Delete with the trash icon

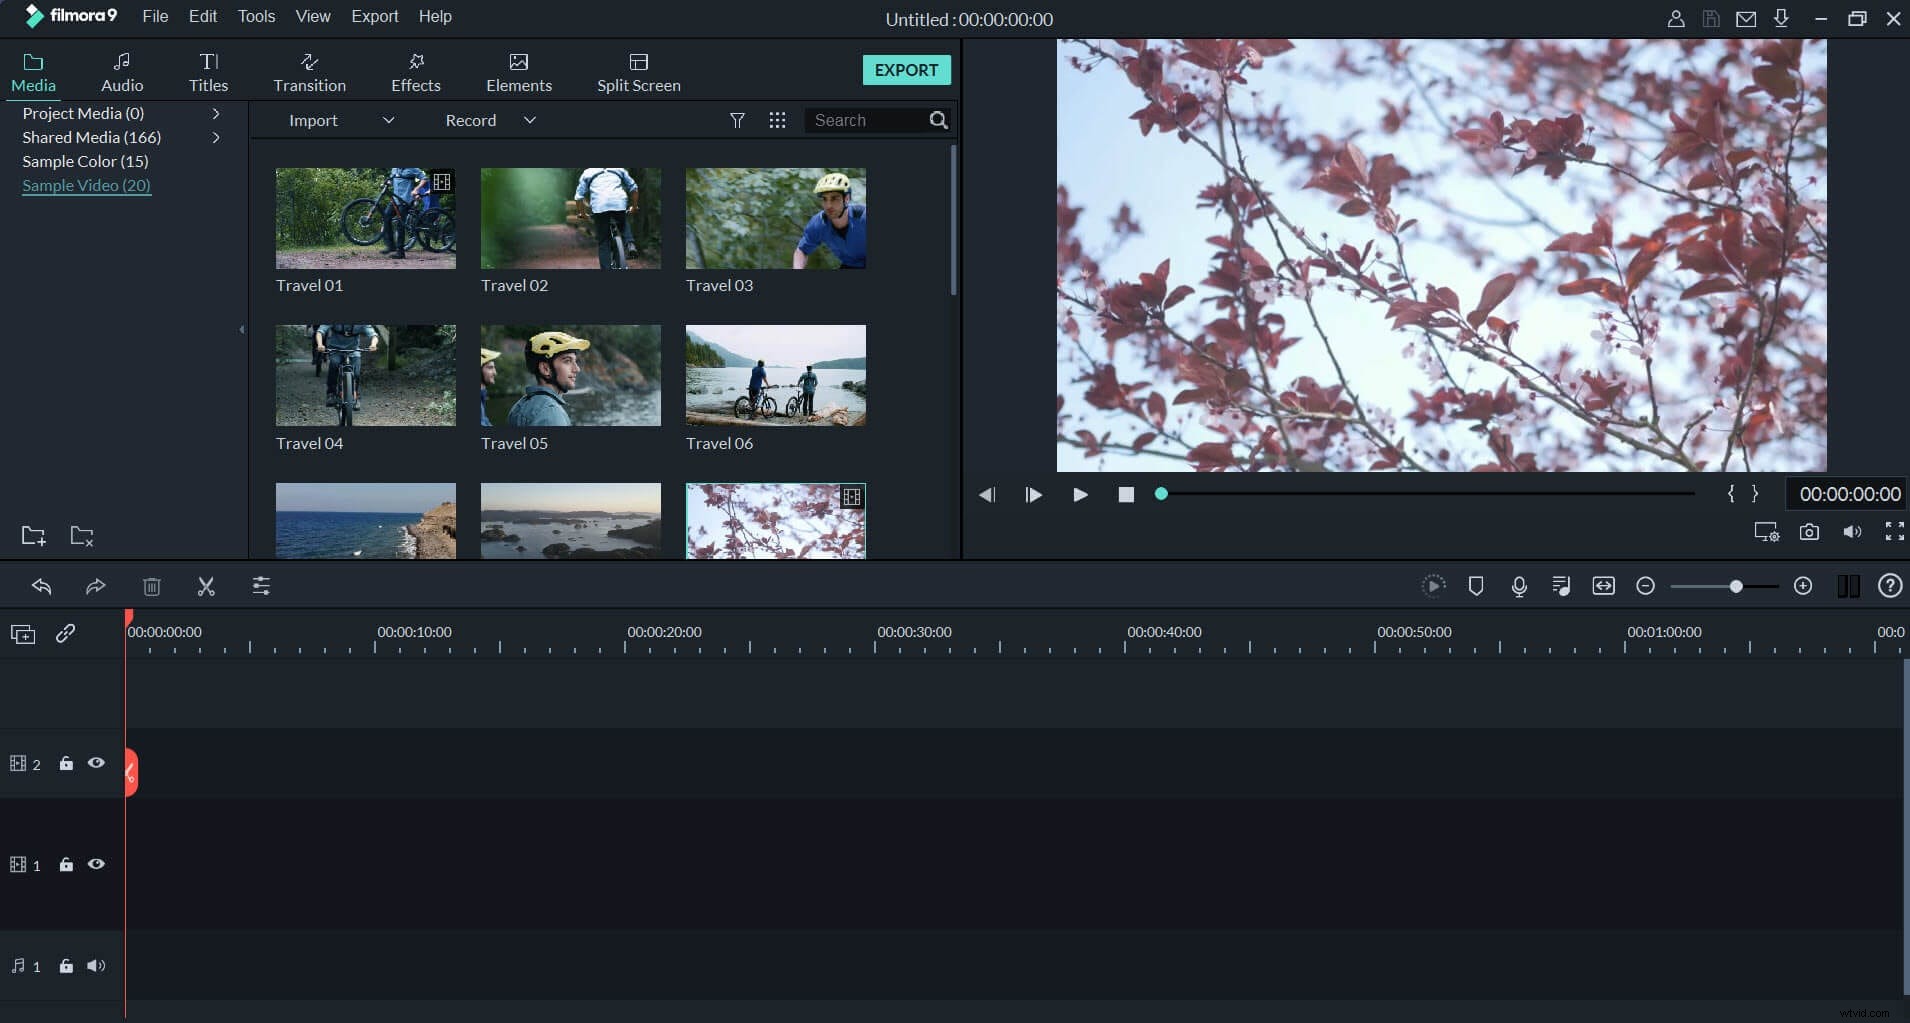click(x=152, y=586)
